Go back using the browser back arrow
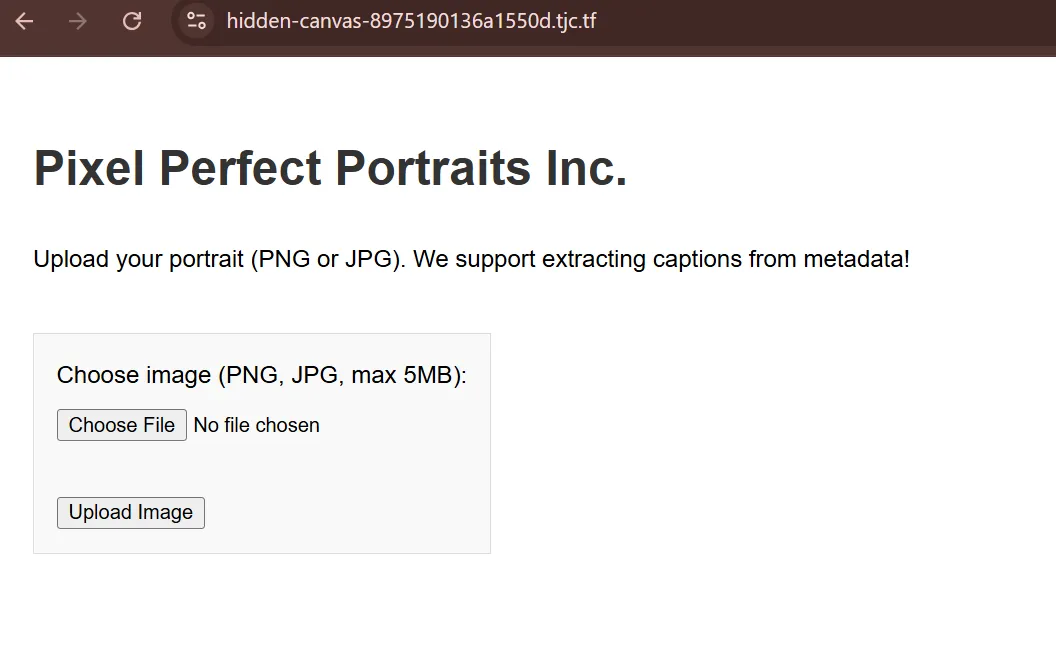 point(24,22)
